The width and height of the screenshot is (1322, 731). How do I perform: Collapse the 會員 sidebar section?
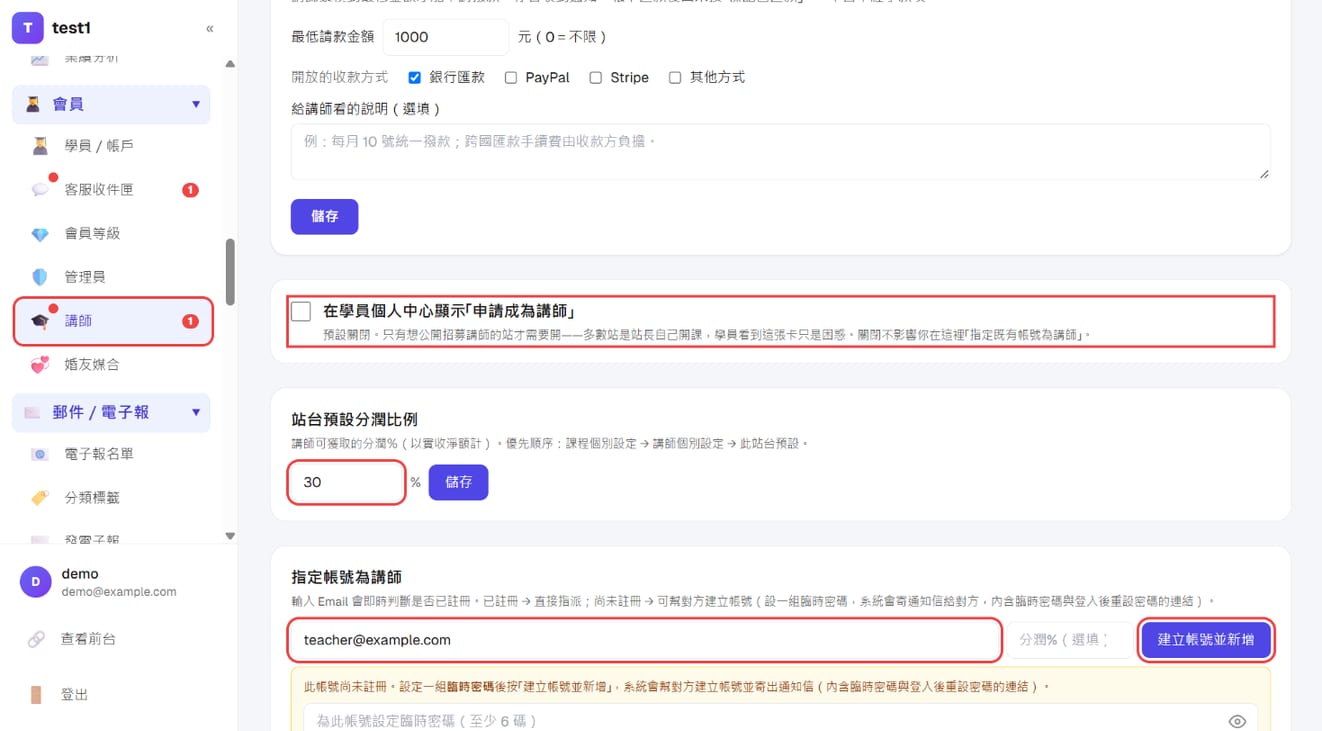[x=196, y=104]
